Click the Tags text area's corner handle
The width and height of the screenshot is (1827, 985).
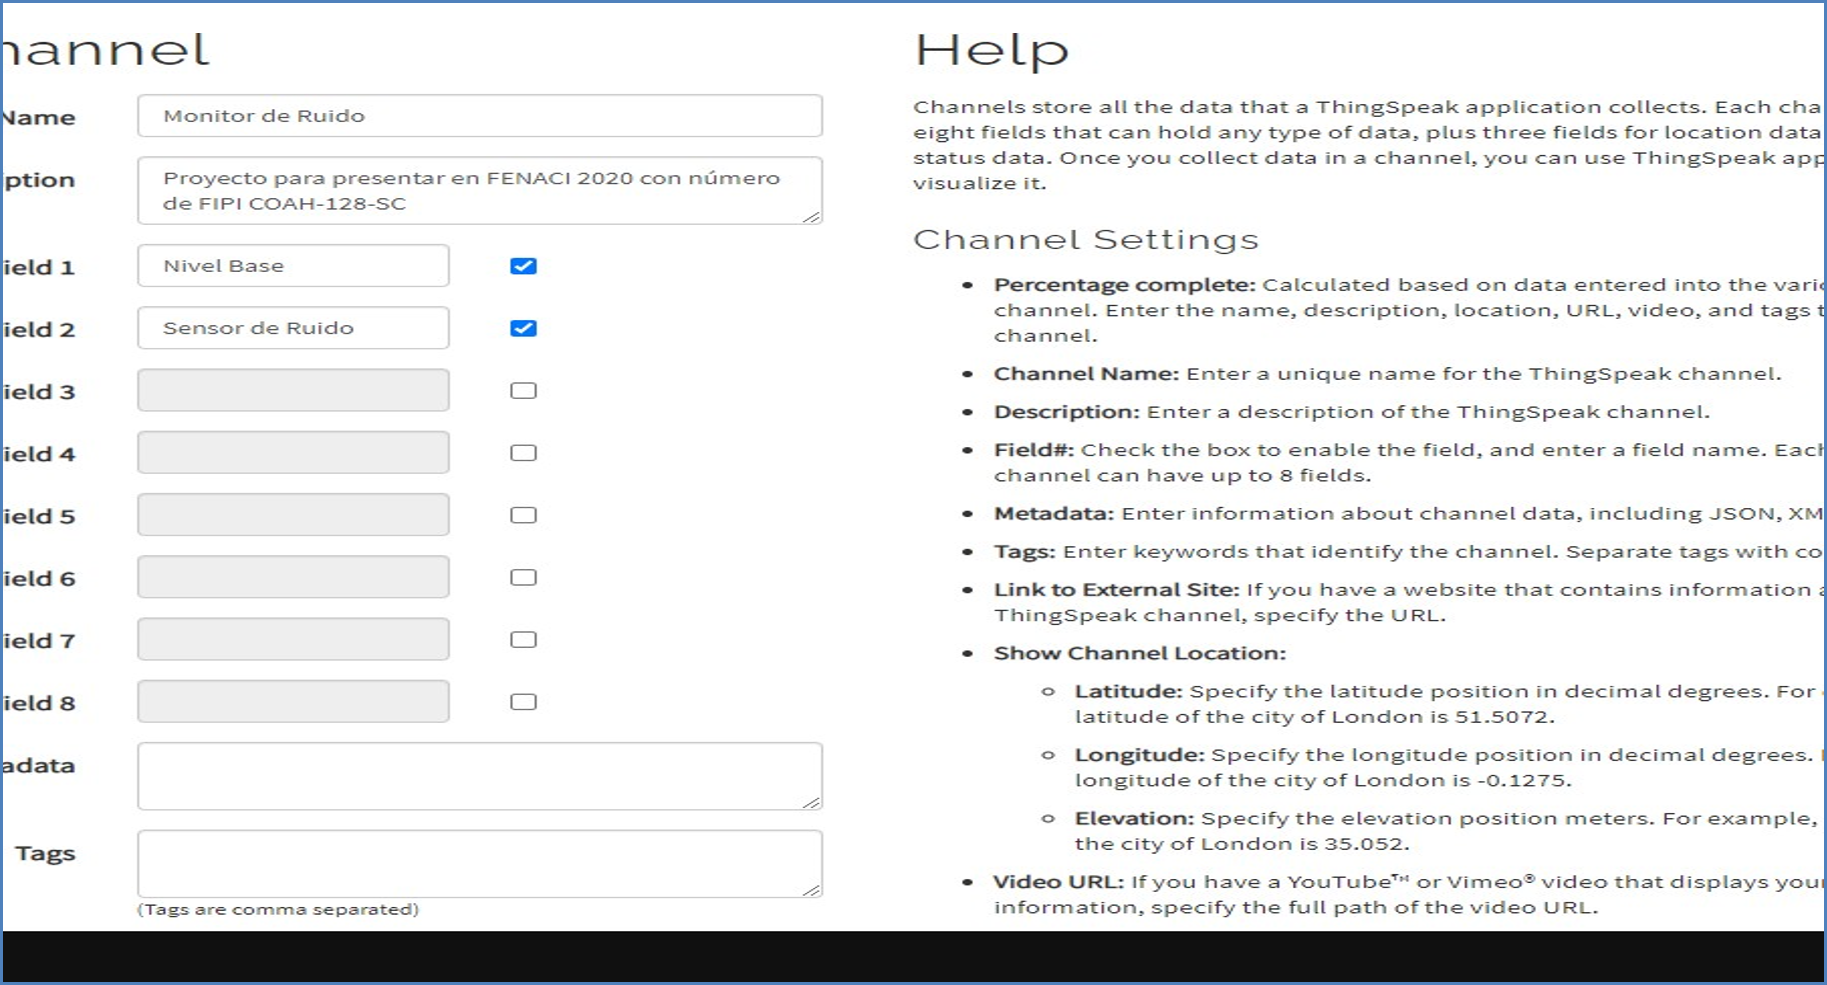(812, 889)
